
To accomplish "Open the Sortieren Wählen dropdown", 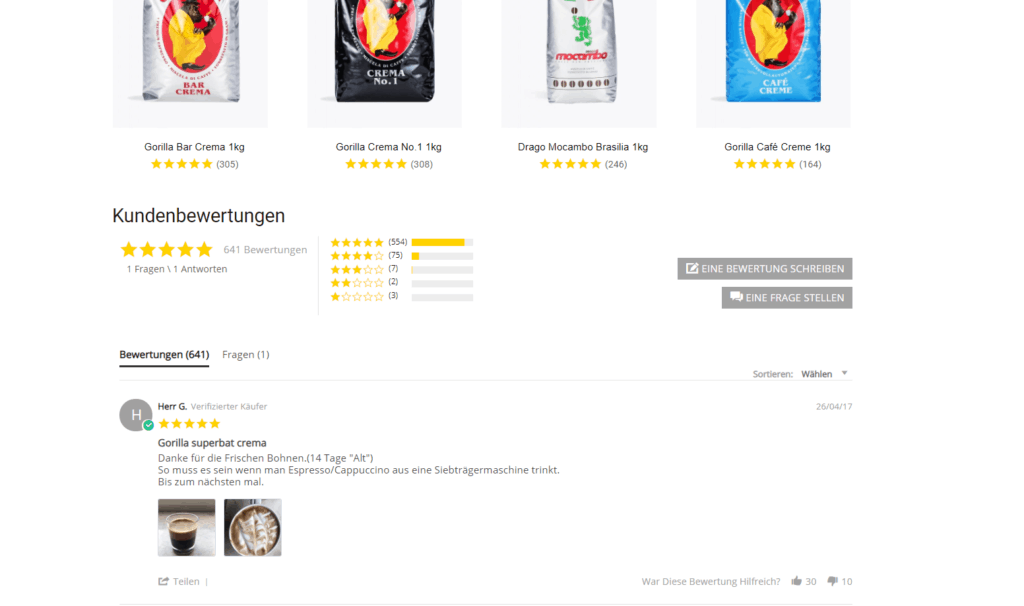I will coord(824,374).
